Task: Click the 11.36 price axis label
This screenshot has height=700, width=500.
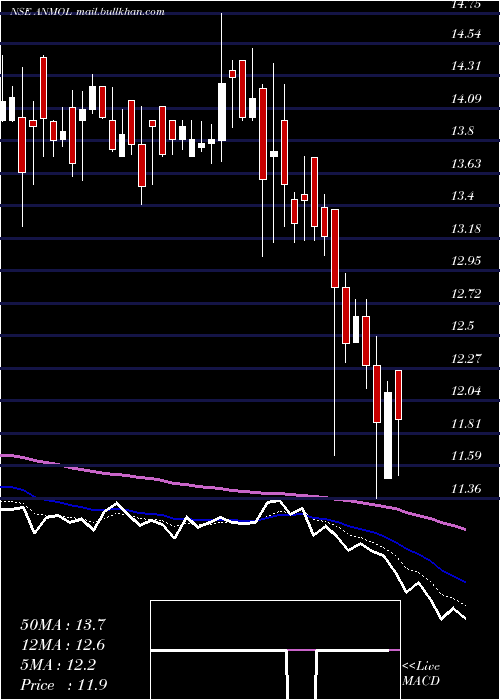Action: [x=466, y=489]
